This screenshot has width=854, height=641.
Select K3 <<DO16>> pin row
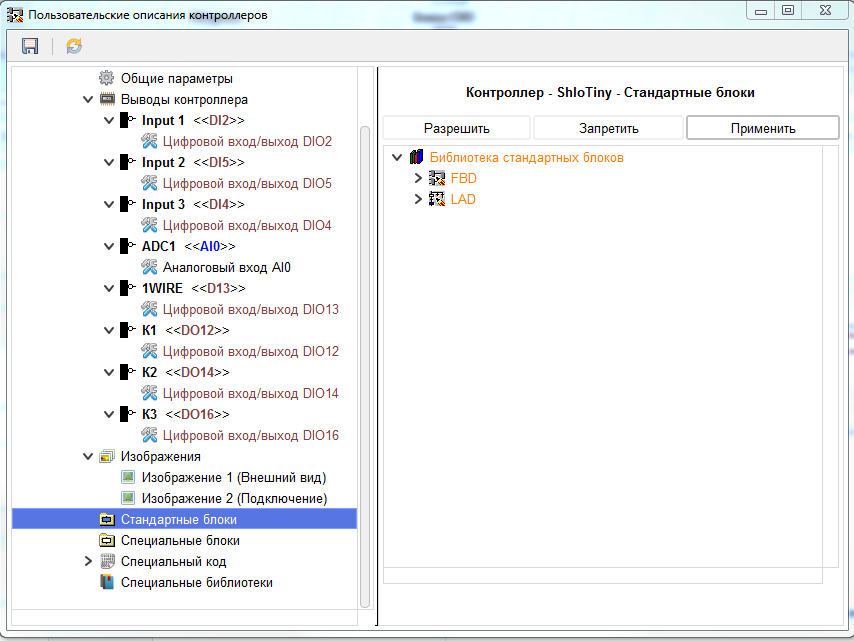(186, 414)
